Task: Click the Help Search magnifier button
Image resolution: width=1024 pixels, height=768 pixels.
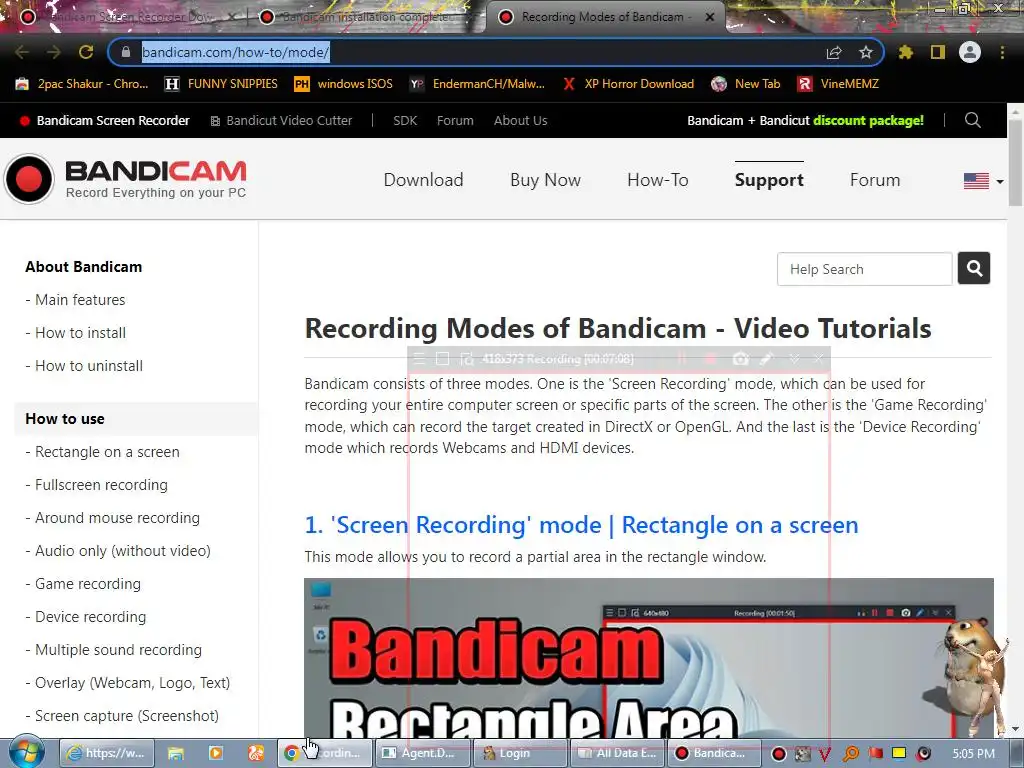Action: pos(974,268)
